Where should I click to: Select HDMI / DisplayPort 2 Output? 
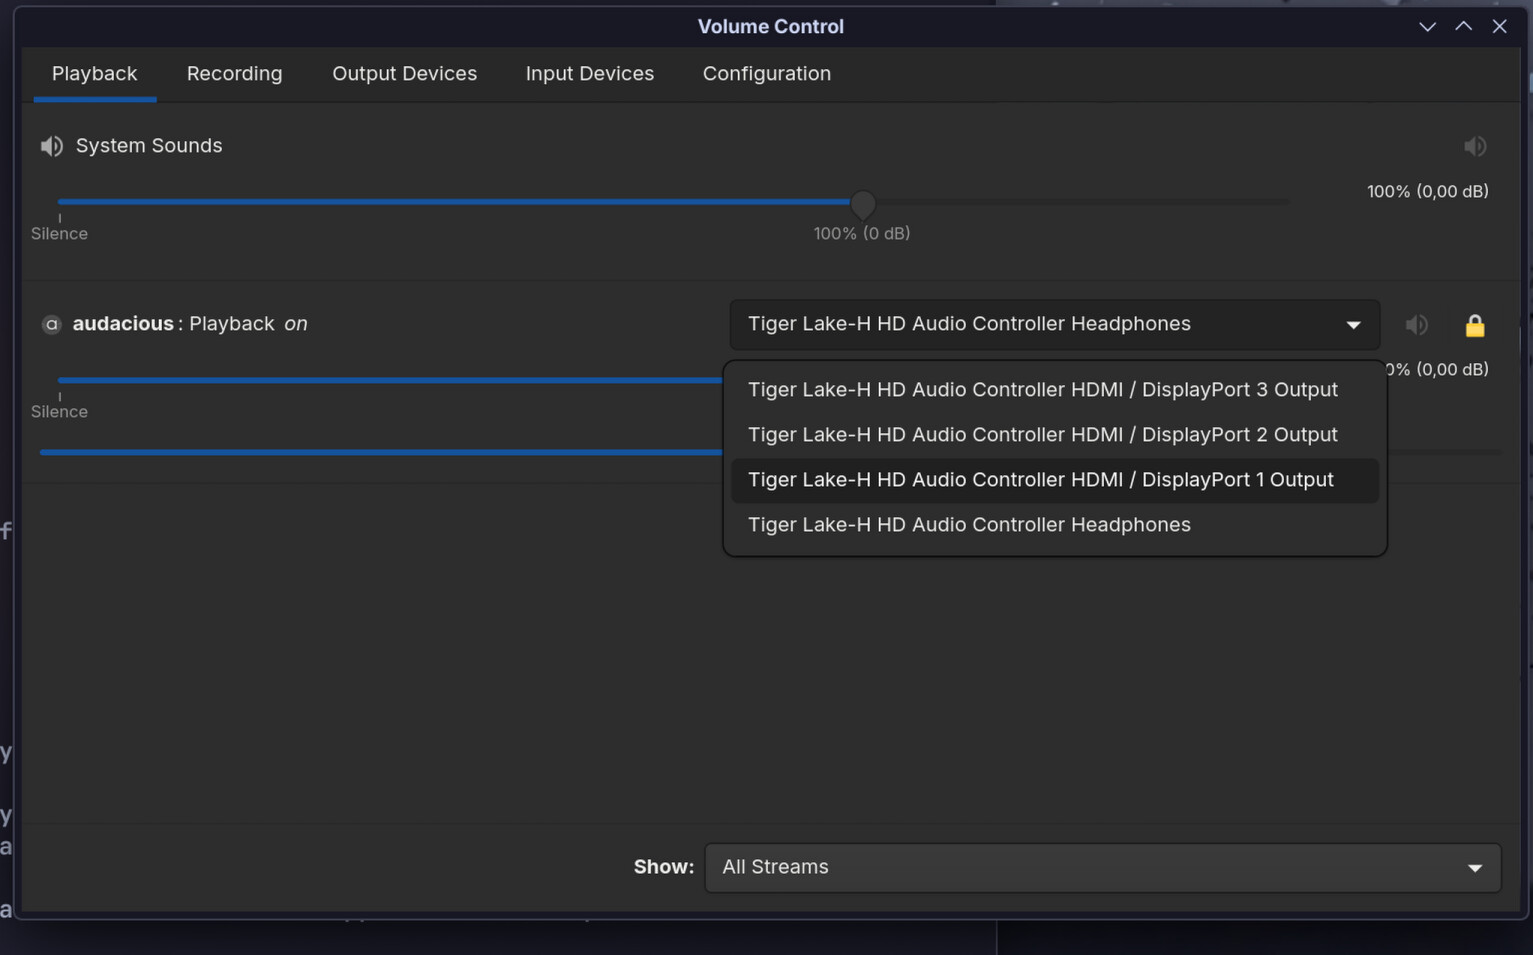(1042, 435)
